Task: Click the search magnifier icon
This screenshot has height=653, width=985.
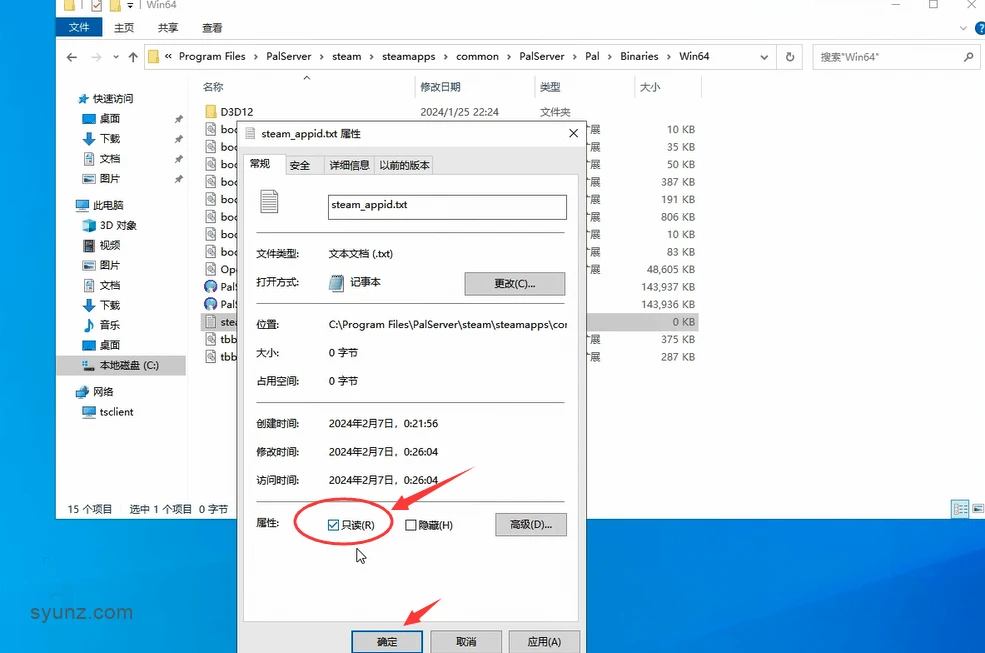Action: coord(968,57)
